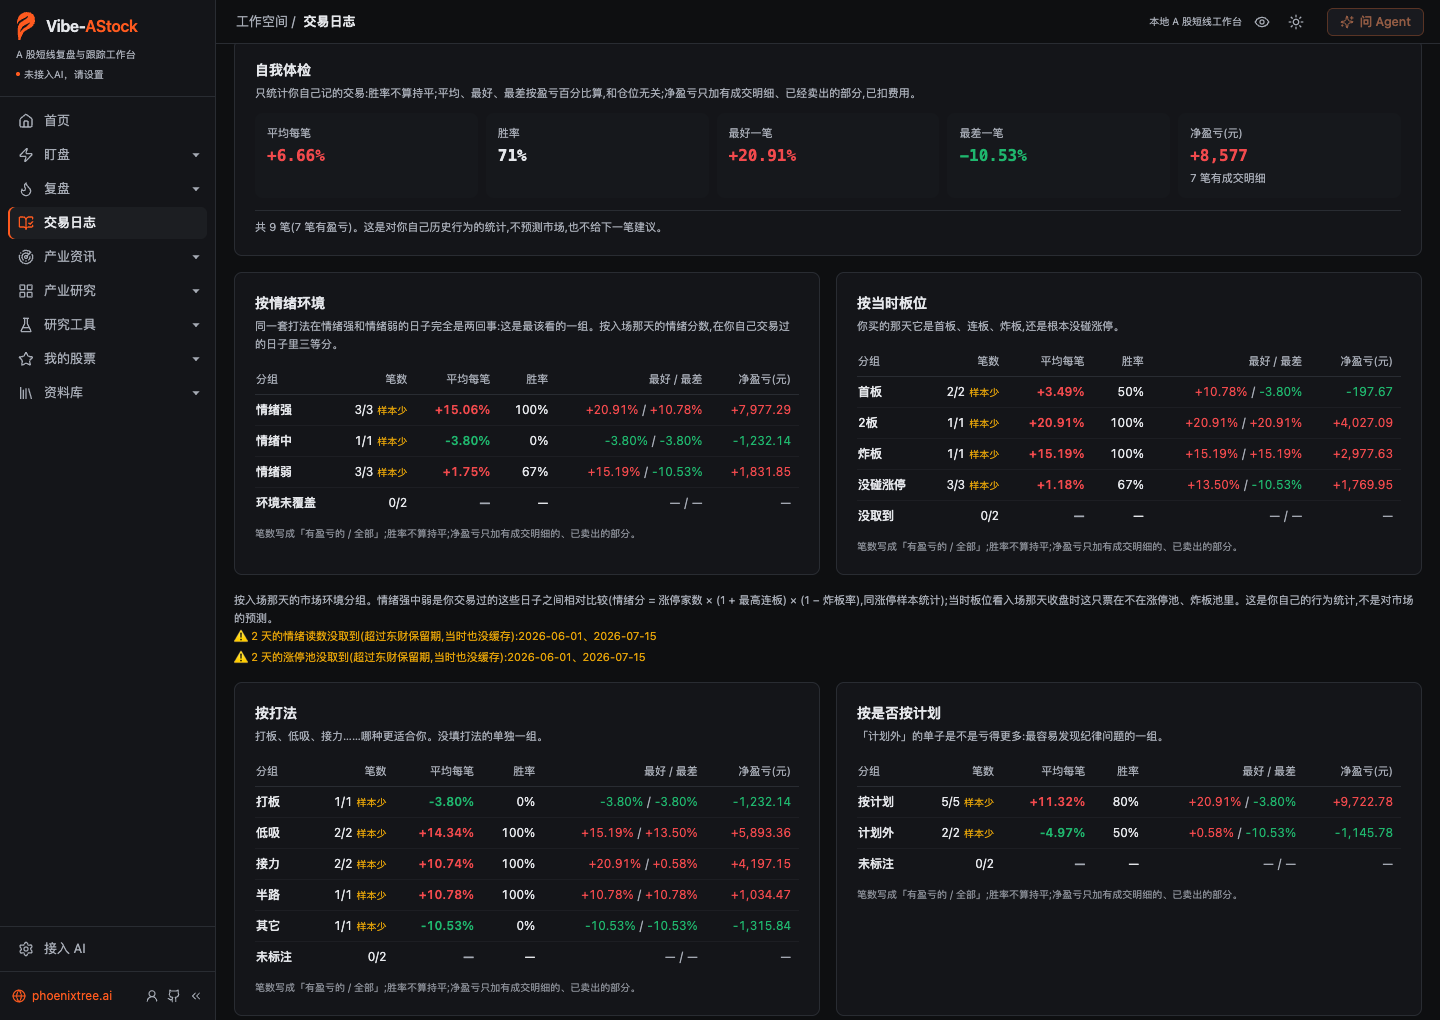Viewport: 1440px width, 1020px height.
Task: Expand the 产业研究 submenu arrow
Action: 196,291
